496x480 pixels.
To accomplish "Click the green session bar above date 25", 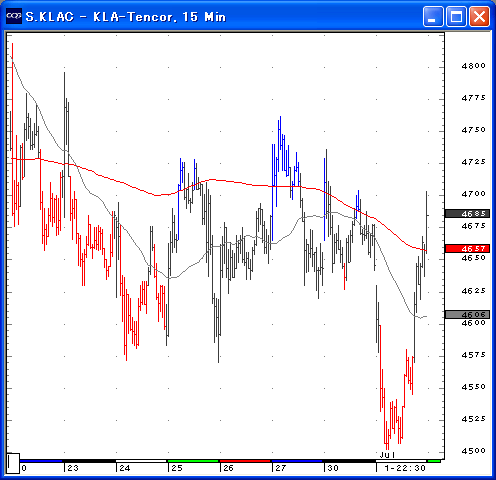I will tap(193, 461).
